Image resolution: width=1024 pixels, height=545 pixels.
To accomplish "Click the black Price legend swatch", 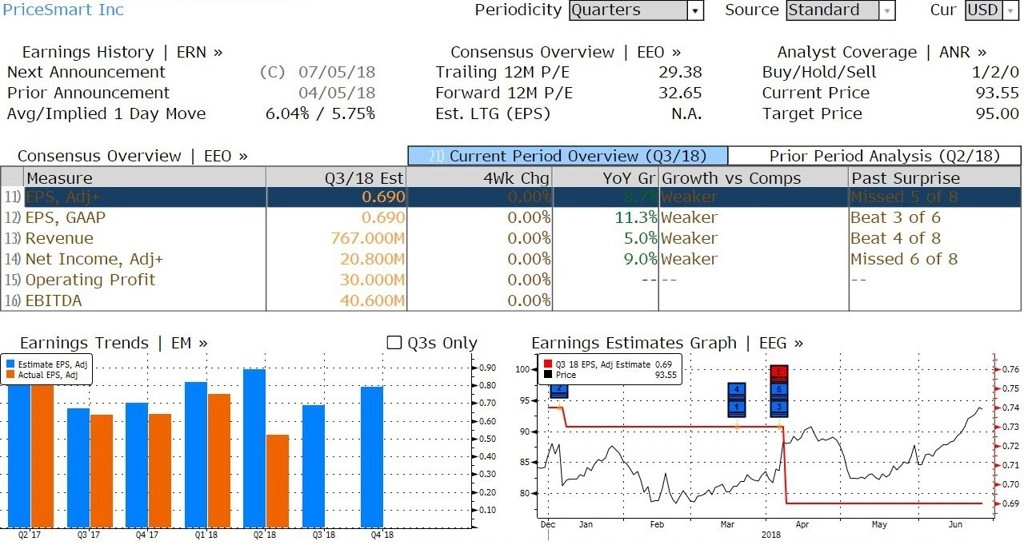I will pos(547,375).
